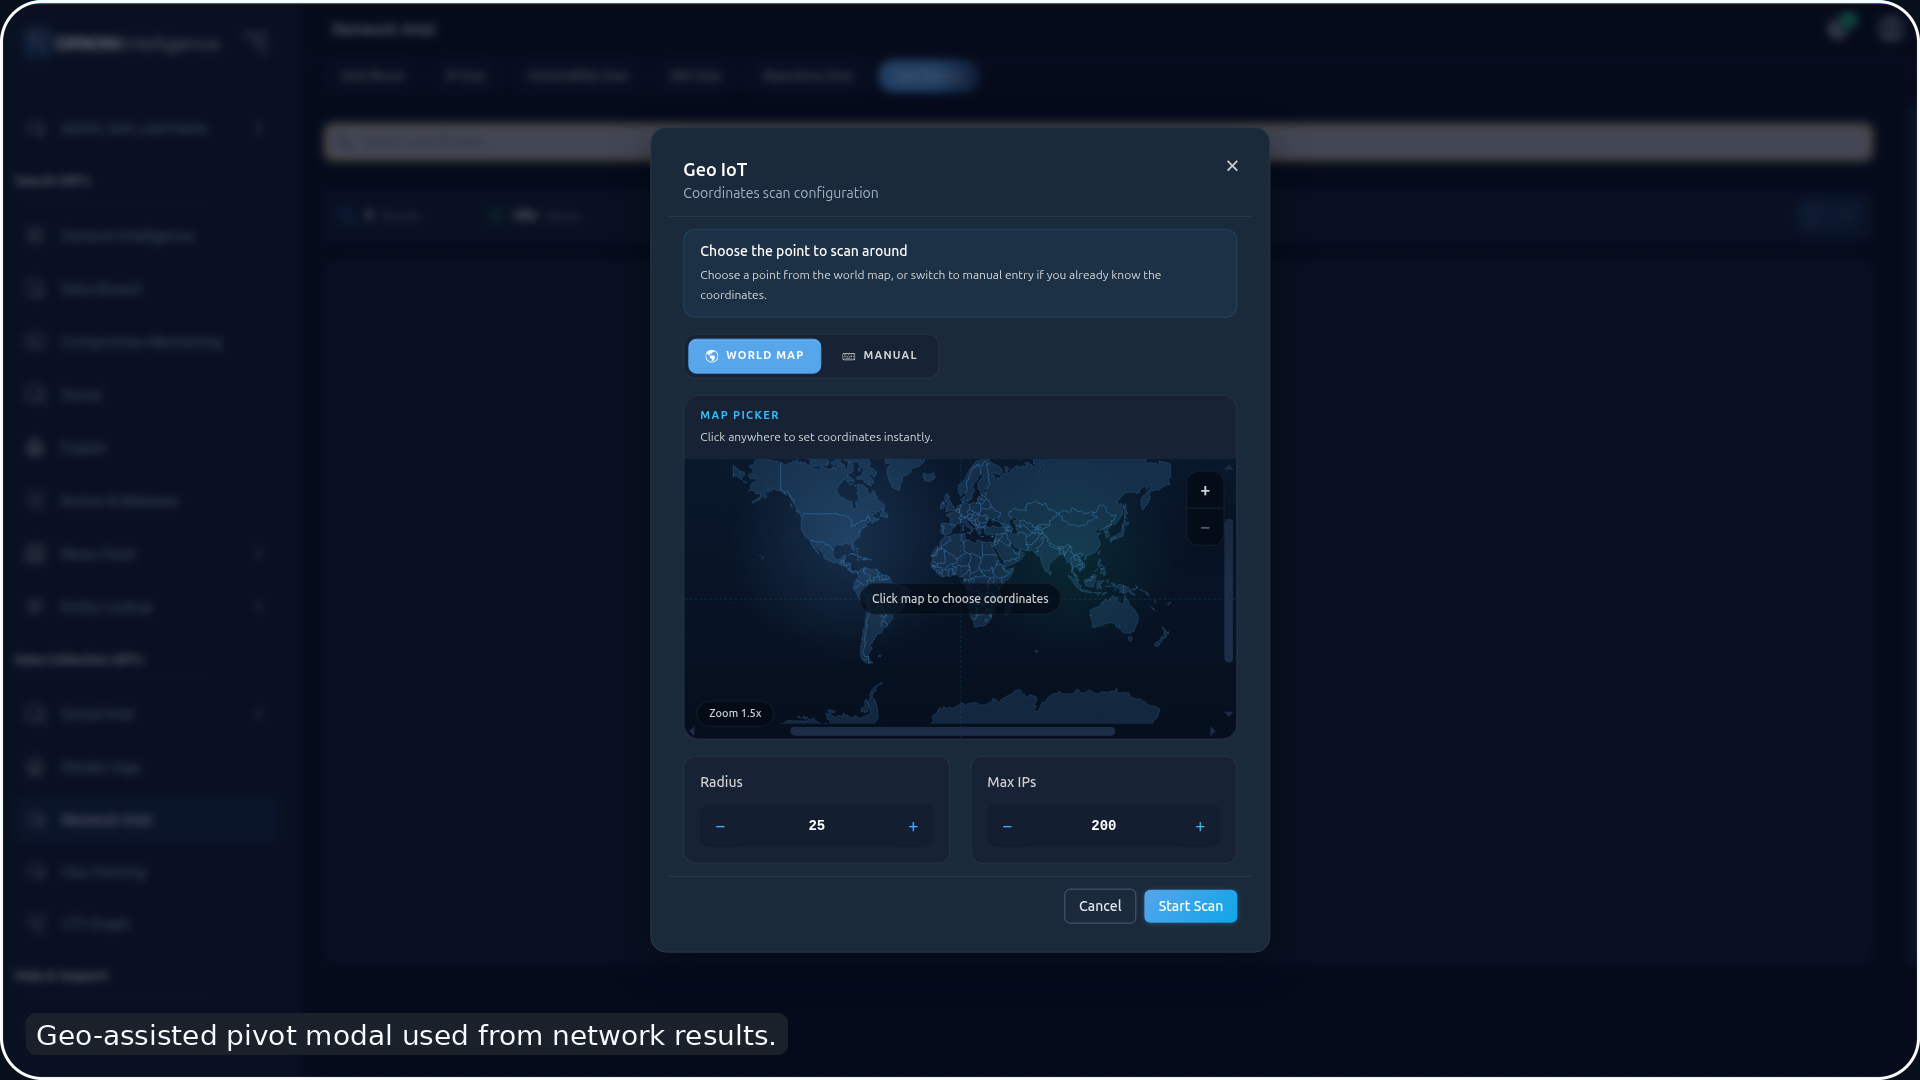1920x1080 pixels.
Task: Click the map vertical scrollbar thumb
Action: tap(1228, 590)
